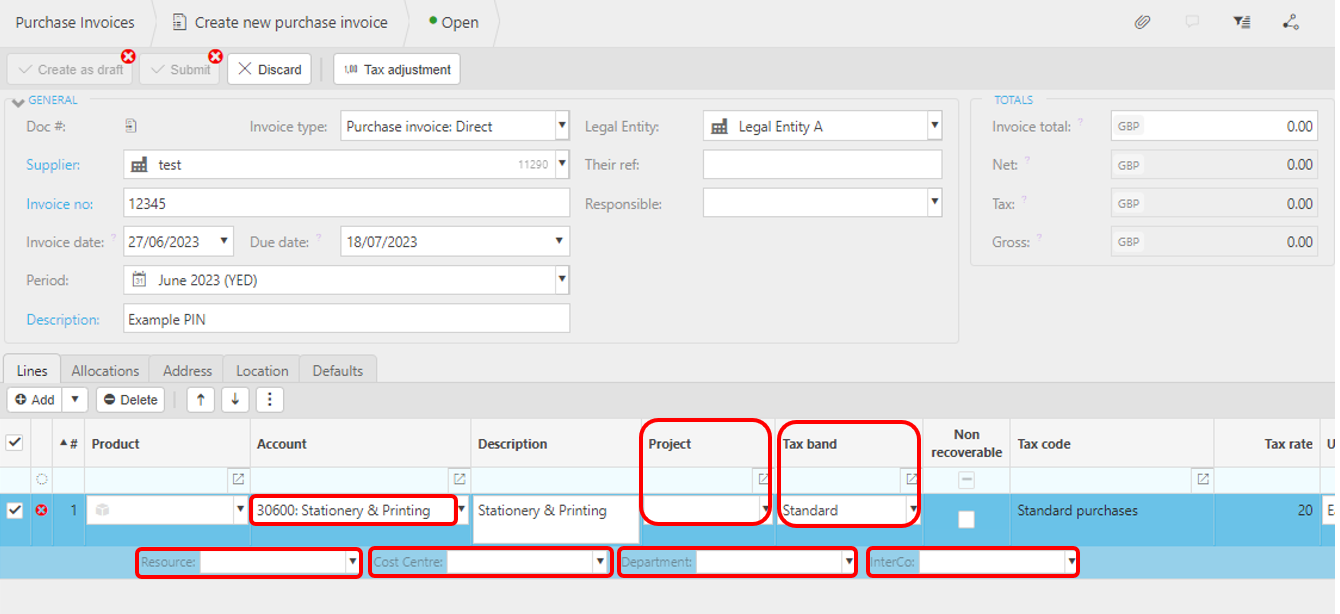Open the Responsible dropdown
Screen dimensions: 1340x614
[x=934, y=203]
